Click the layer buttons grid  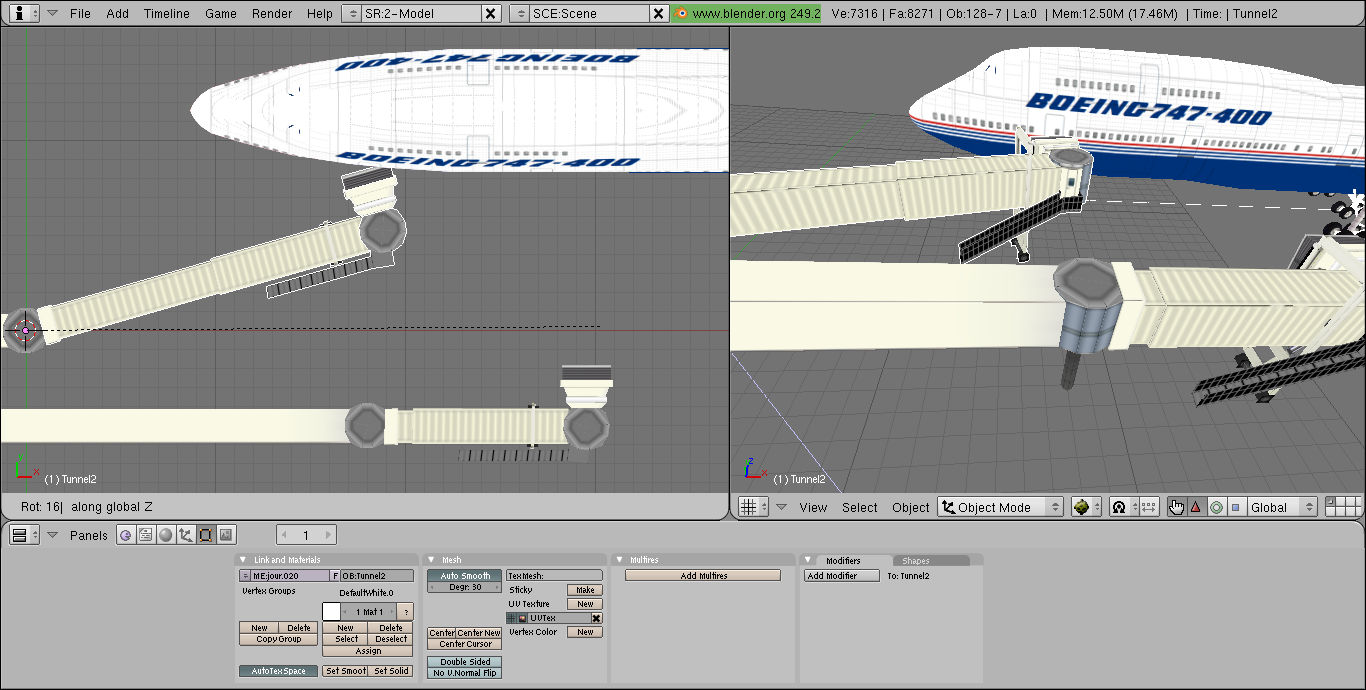tap(1345, 507)
